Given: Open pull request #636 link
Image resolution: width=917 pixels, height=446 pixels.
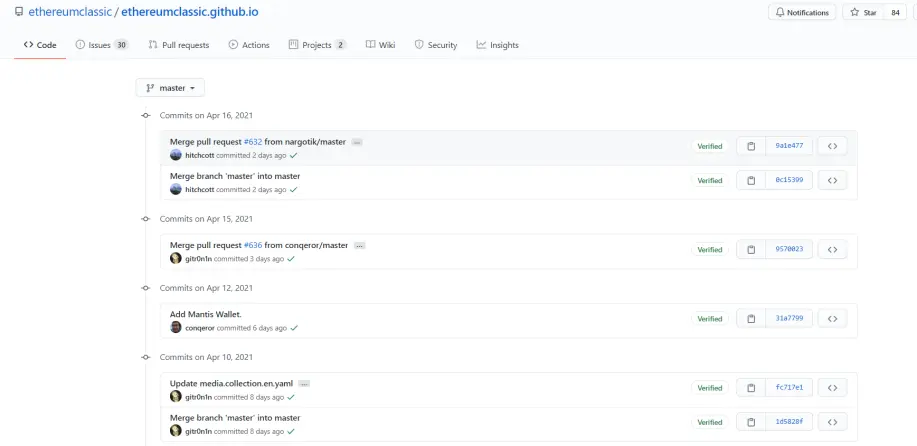Looking at the screenshot, I should pos(253,246).
